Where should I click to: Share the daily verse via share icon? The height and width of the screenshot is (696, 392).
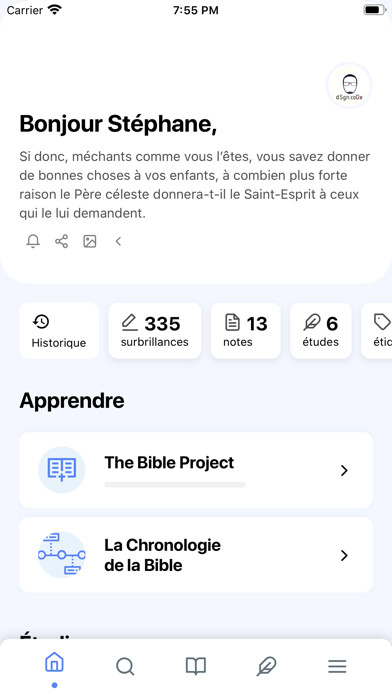coord(61,241)
